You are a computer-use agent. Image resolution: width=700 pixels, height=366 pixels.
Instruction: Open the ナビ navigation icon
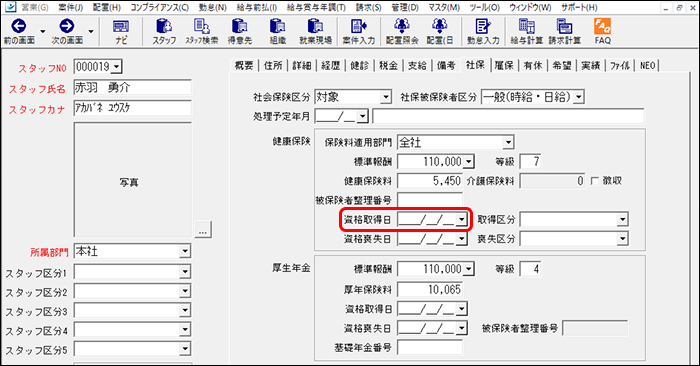pyautogui.click(x=121, y=31)
